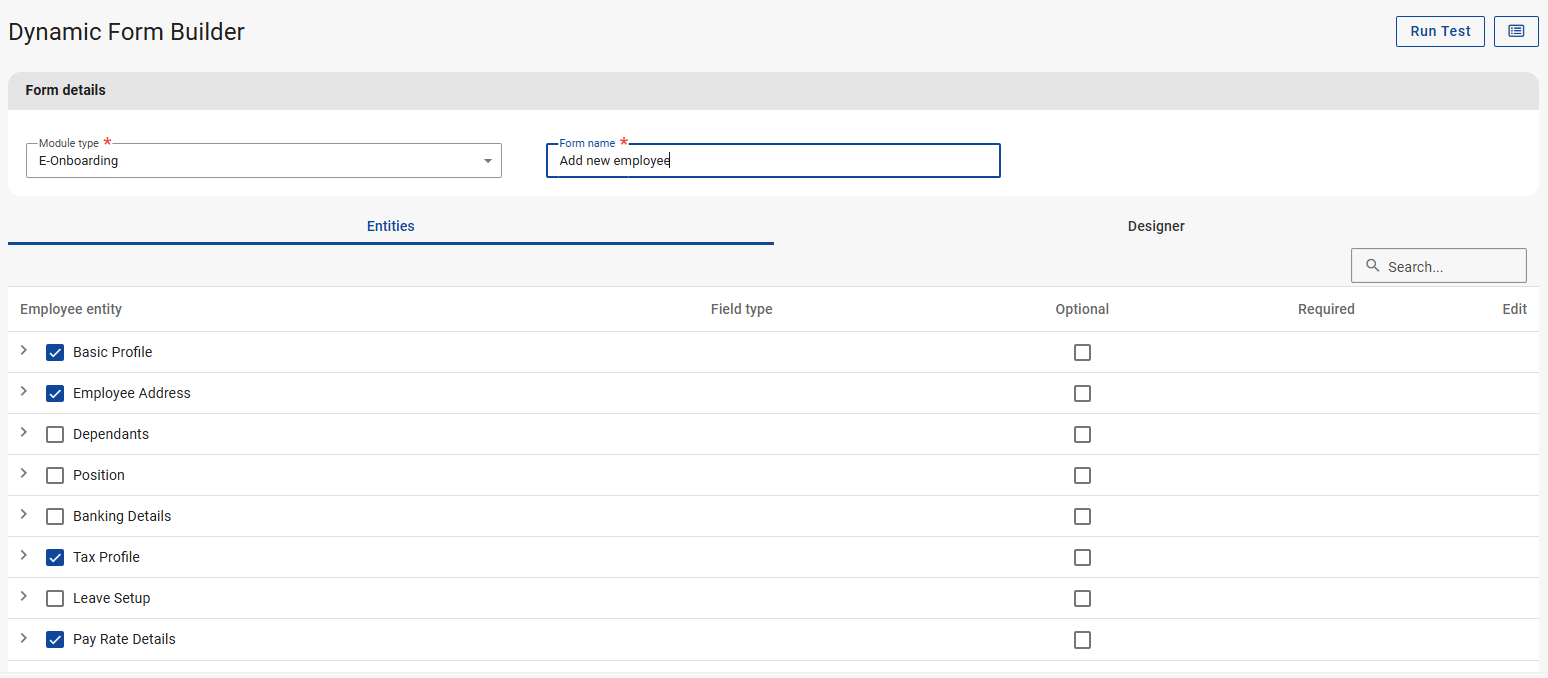Expand the Employee Address entity row
Image resolution: width=1548 pixels, height=678 pixels.
click(24, 392)
